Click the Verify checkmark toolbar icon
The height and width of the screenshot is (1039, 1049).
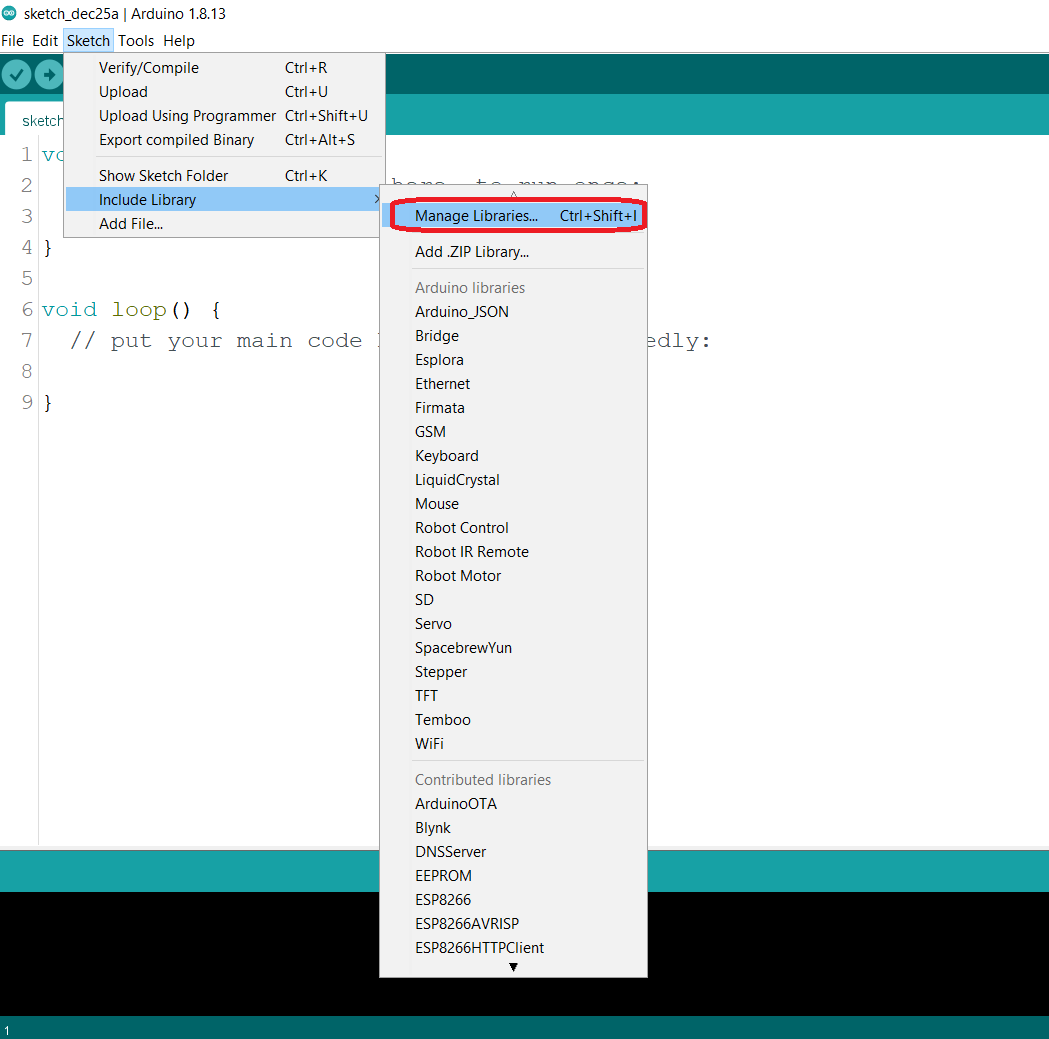click(17, 74)
